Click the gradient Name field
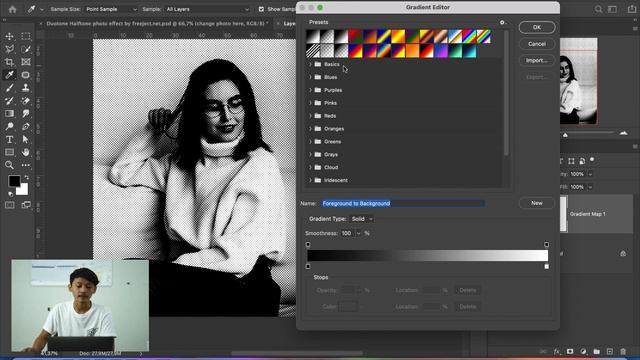This screenshot has width=640, height=360. click(403, 203)
